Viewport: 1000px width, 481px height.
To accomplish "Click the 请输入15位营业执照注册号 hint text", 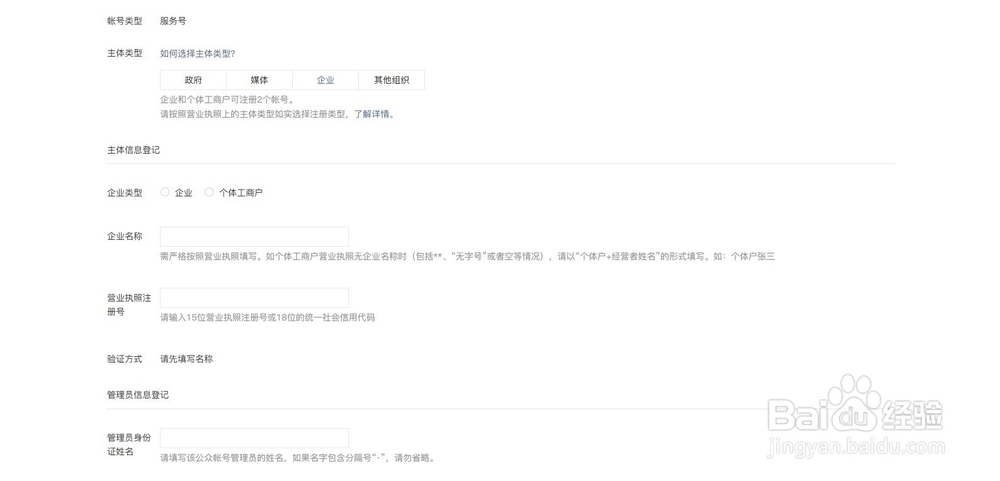I will 267,317.
